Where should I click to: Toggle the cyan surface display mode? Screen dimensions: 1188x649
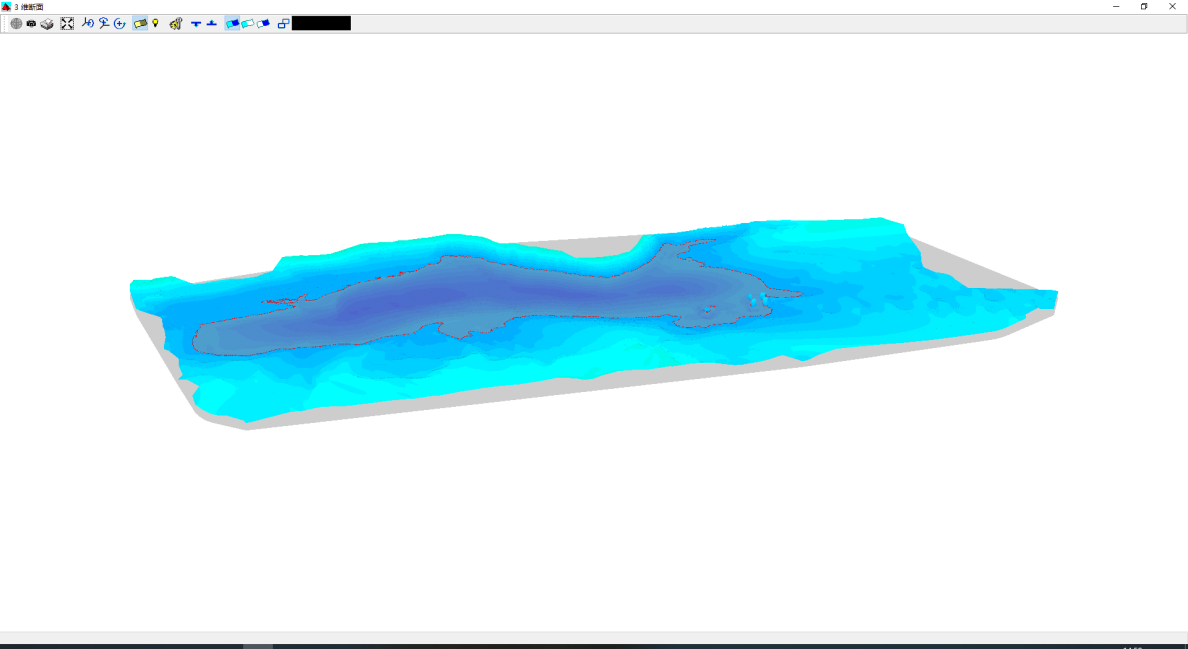pyautogui.click(x=247, y=23)
